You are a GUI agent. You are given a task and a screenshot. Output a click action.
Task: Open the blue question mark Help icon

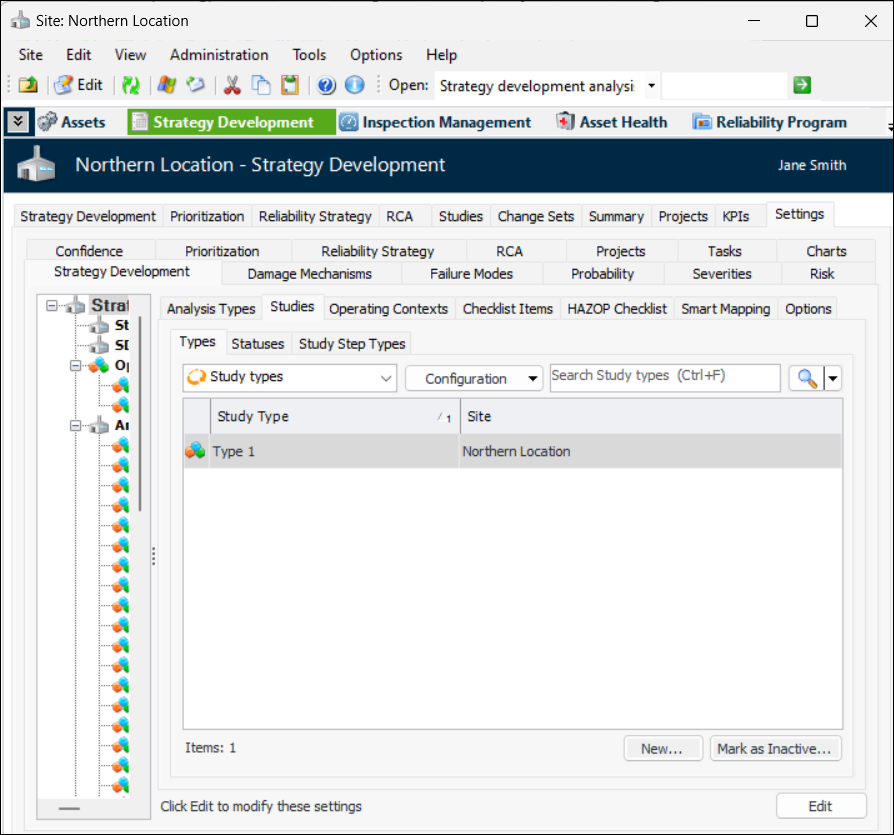[326, 86]
